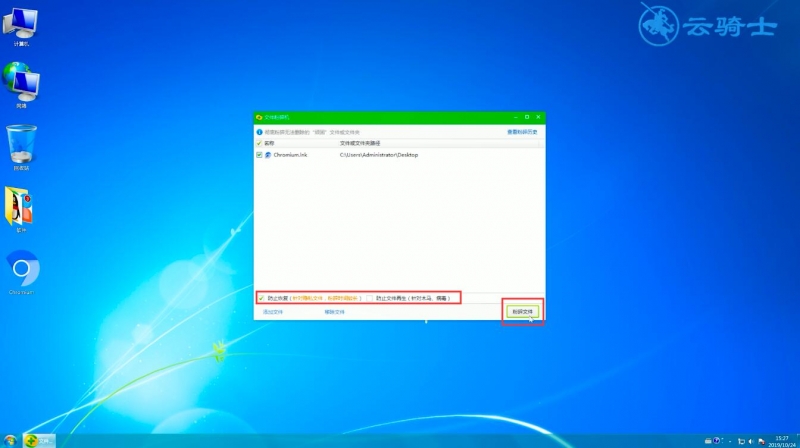Open the Network desktop icon
800x448 pixels.
pyautogui.click(x=21, y=85)
